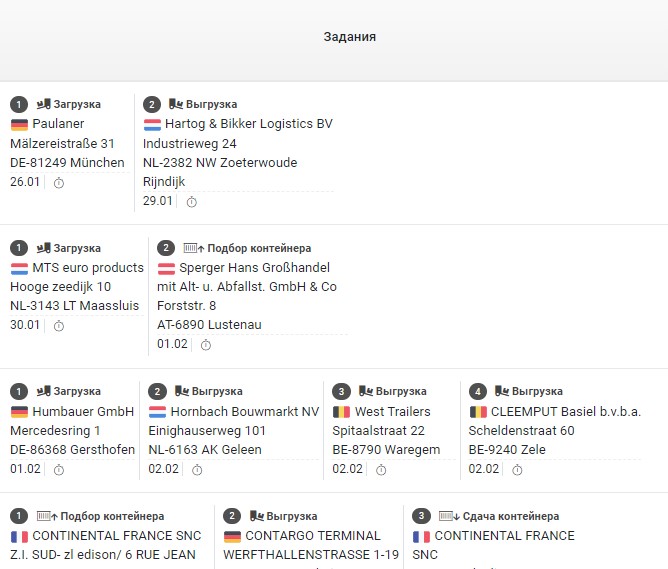This screenshot has height=569, width=668.
Task: Click the address Mercedesring 1
Action: [x=55, y=431]
